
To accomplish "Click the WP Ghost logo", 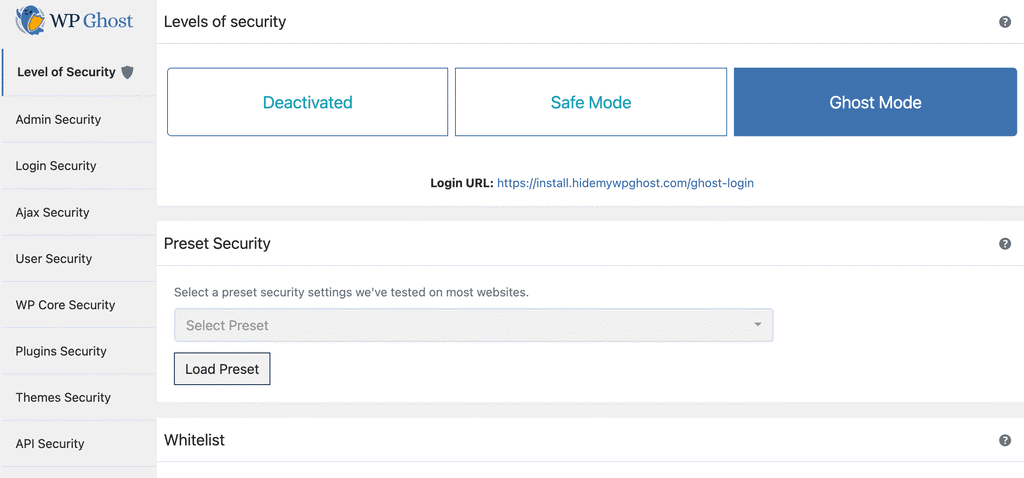I will click(74, 20).
